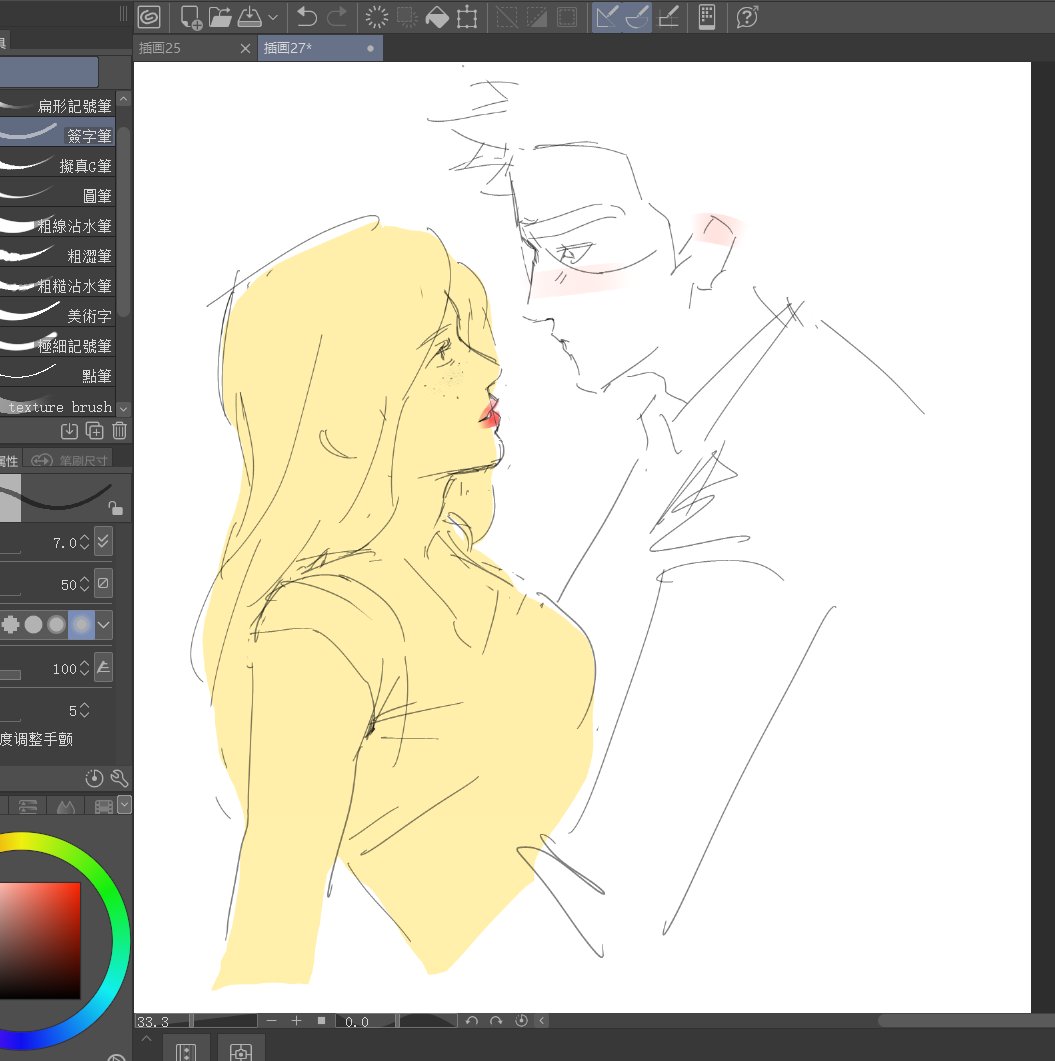Screen dimensions: 1055x1061
Task: Redo the undone action
Action: coord(336,17)
